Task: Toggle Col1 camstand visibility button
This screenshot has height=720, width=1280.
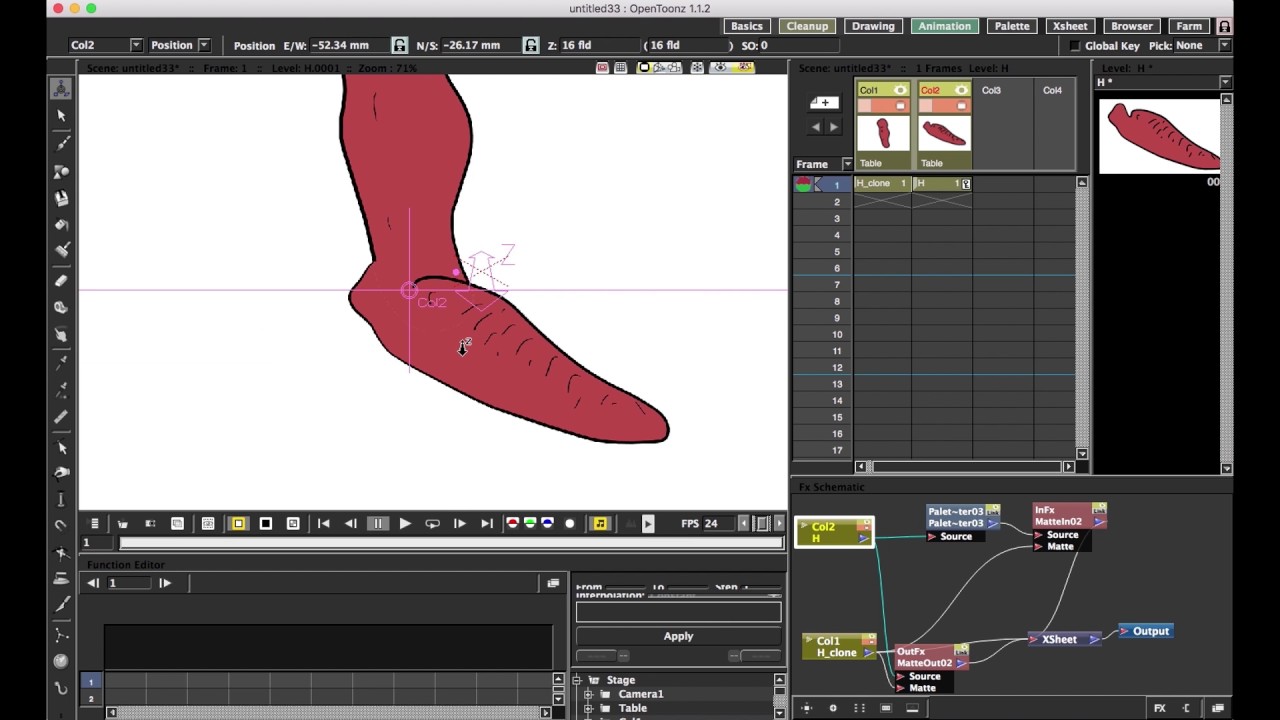Action: [x=900, y=106]
